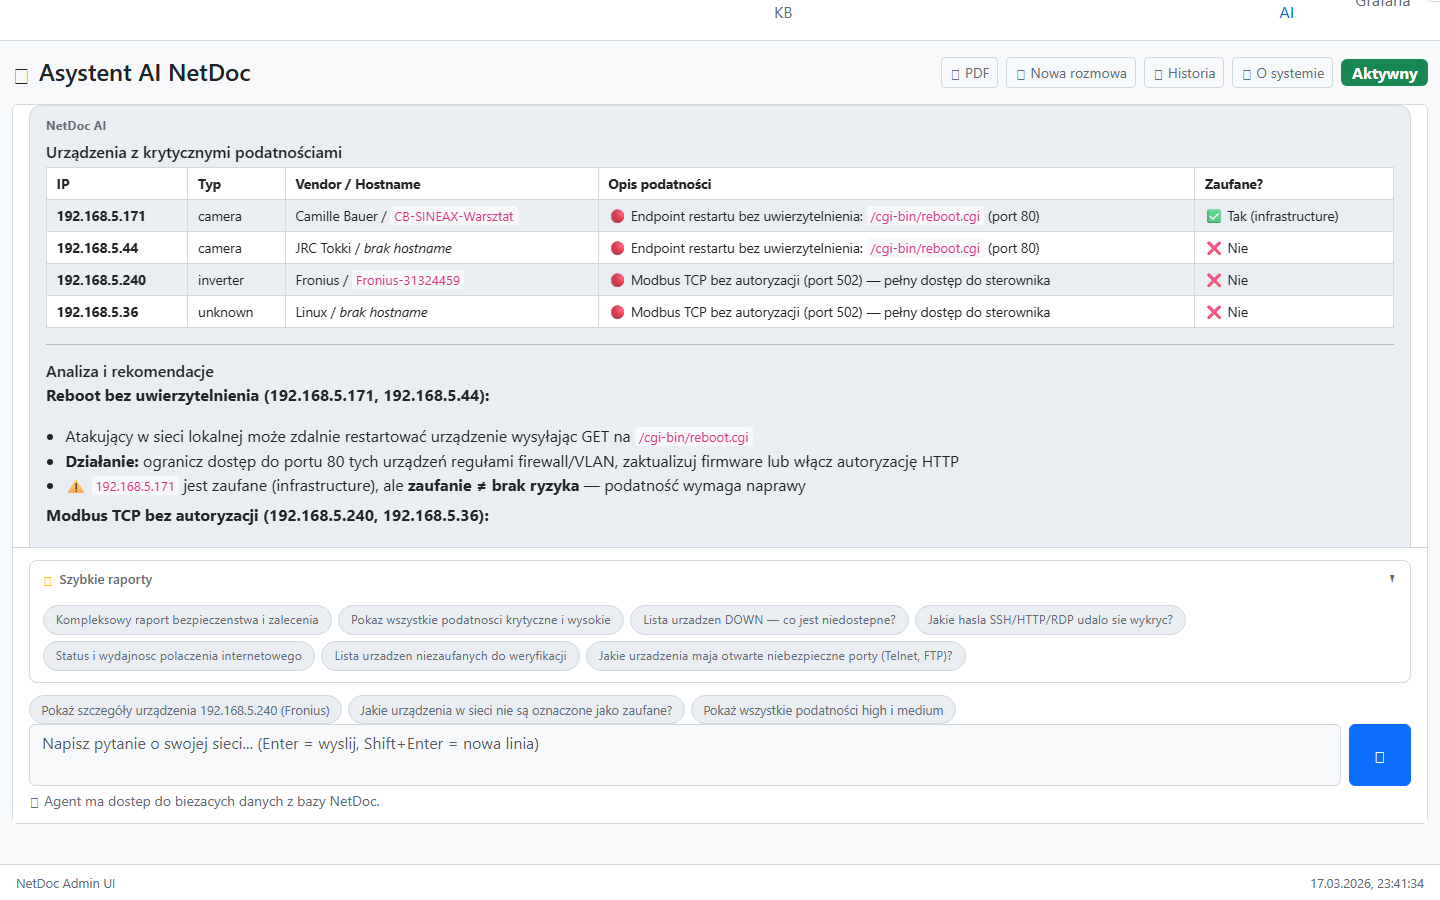The image size is (1440, 900).
Task: Select the AI tab in top navigation
Action: 1286,13
